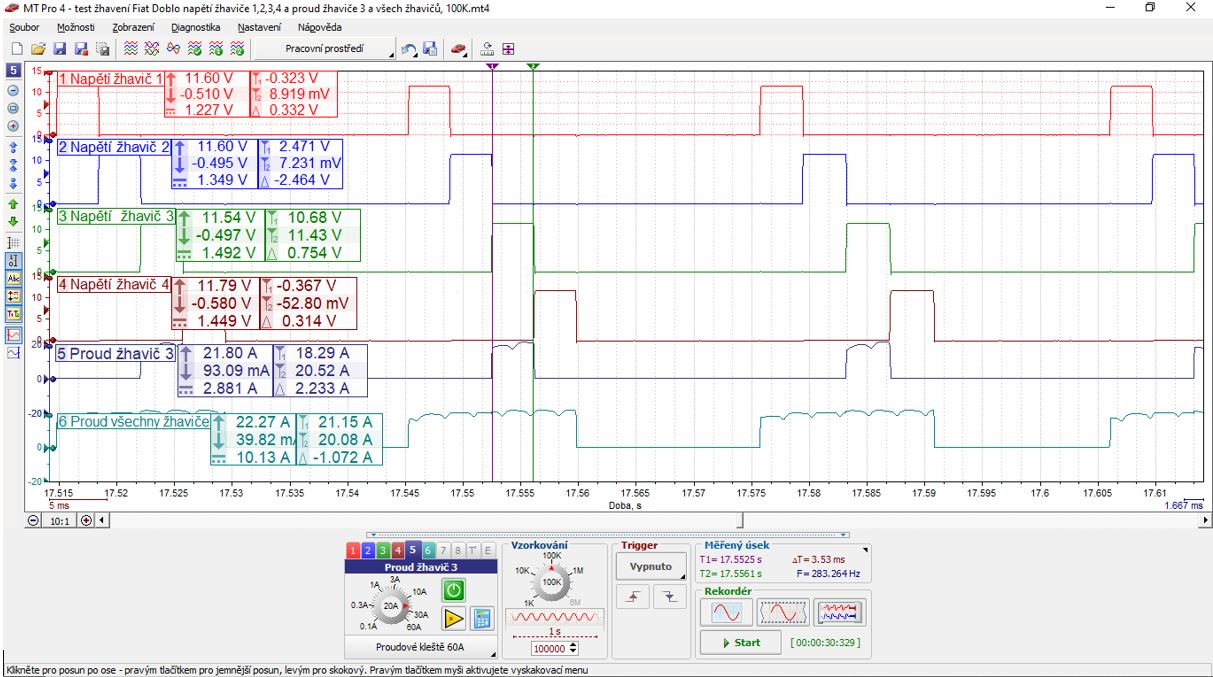Click the Start recorder button

point(740,642)
